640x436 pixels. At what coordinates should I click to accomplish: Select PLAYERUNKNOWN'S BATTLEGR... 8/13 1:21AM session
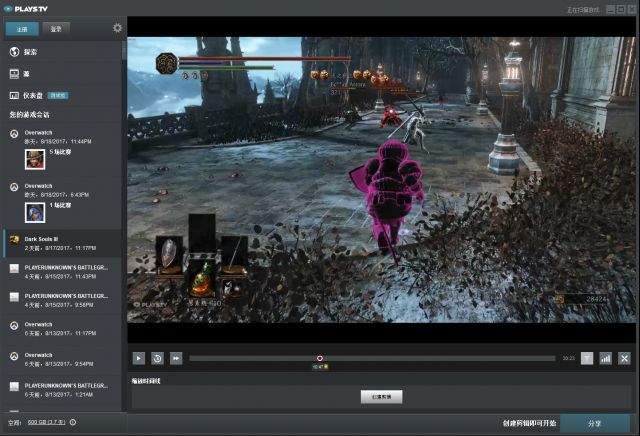pos(62,390)
